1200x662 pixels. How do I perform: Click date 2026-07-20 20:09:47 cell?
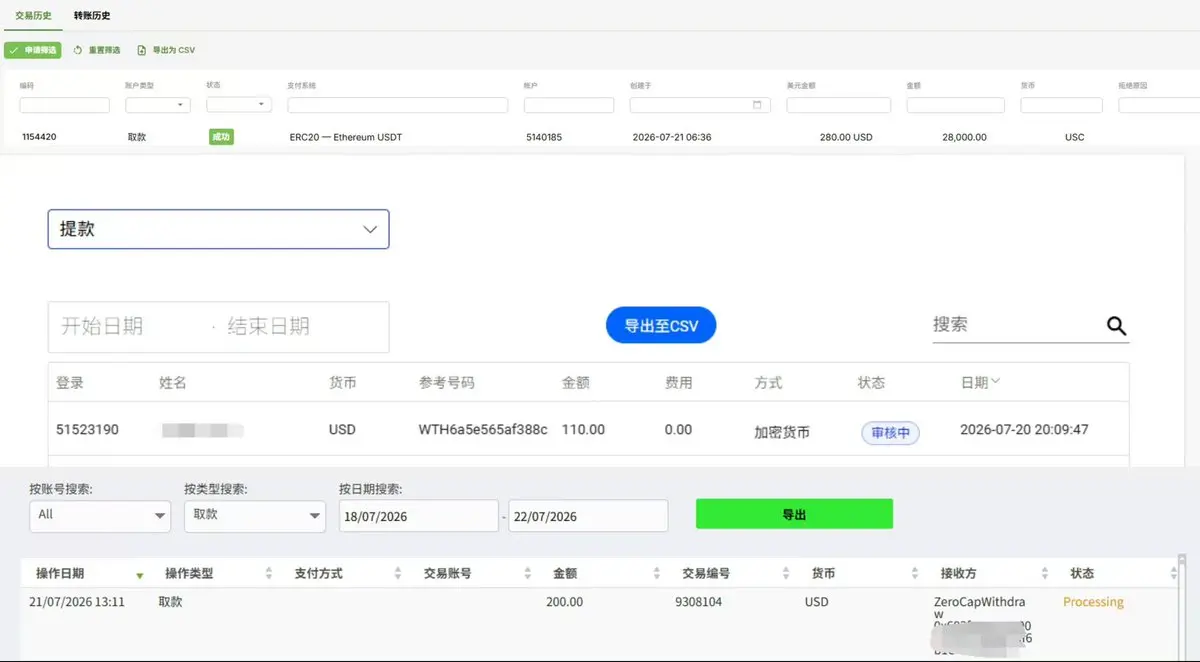[1024, 430]
